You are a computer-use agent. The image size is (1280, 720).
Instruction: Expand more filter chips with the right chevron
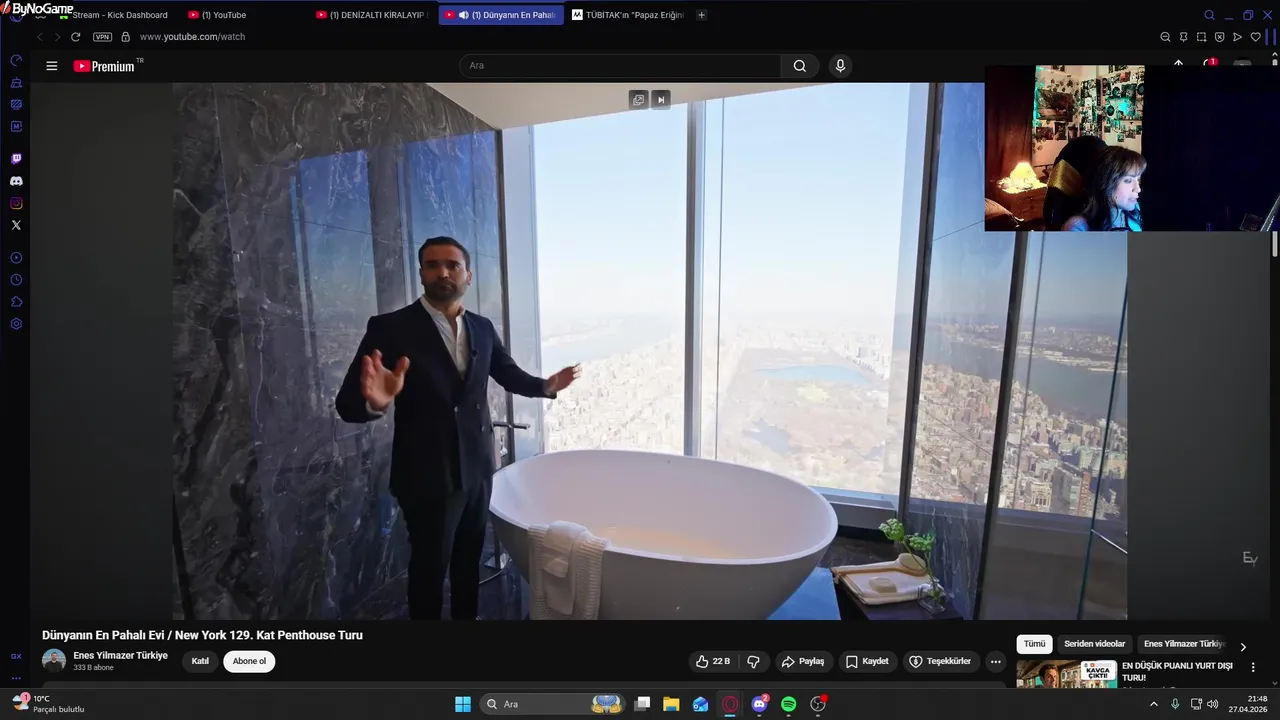(x=1243, y=646)
